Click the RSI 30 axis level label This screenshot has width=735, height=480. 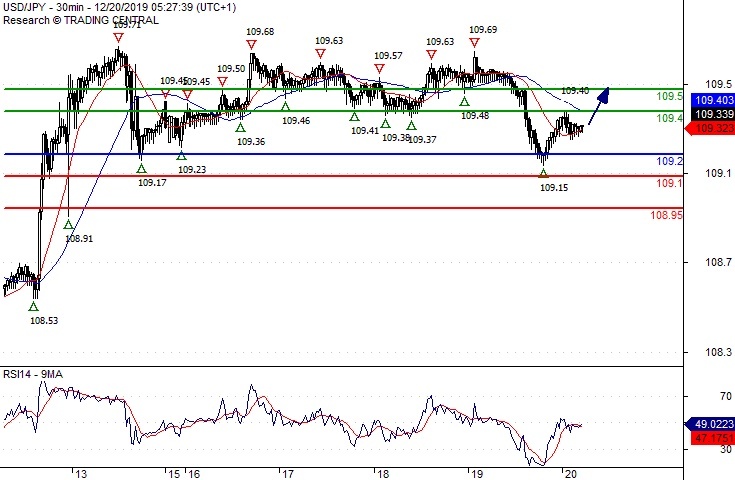[x=726, y=450]
